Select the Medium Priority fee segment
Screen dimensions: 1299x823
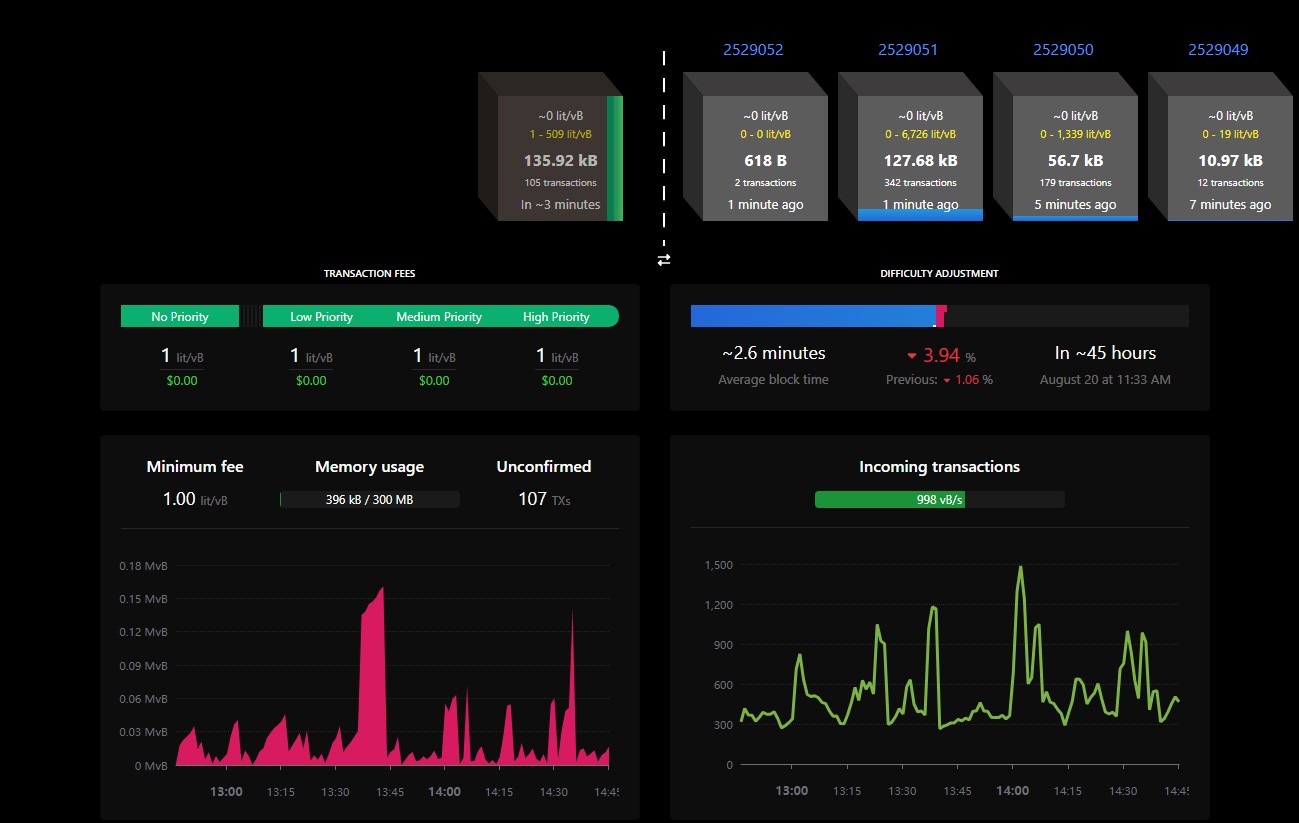(x=439, y=317)
